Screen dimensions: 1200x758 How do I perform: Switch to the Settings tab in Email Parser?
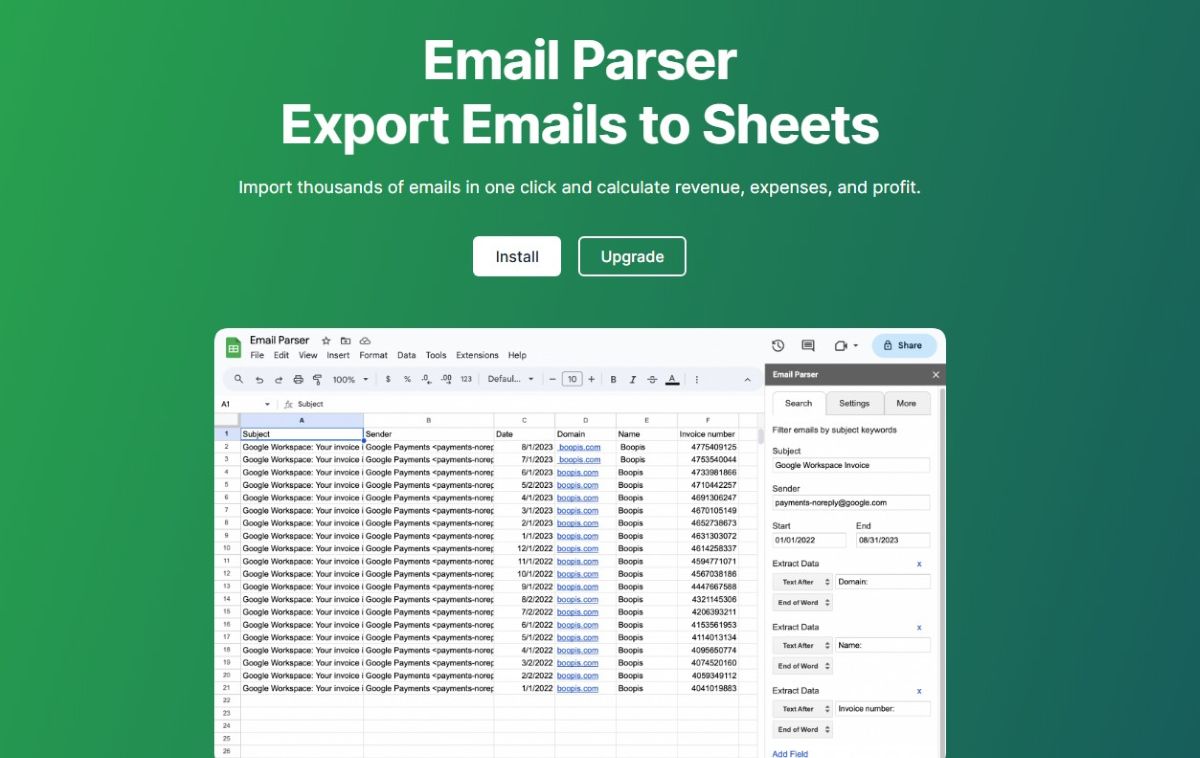tap(855, 403)
